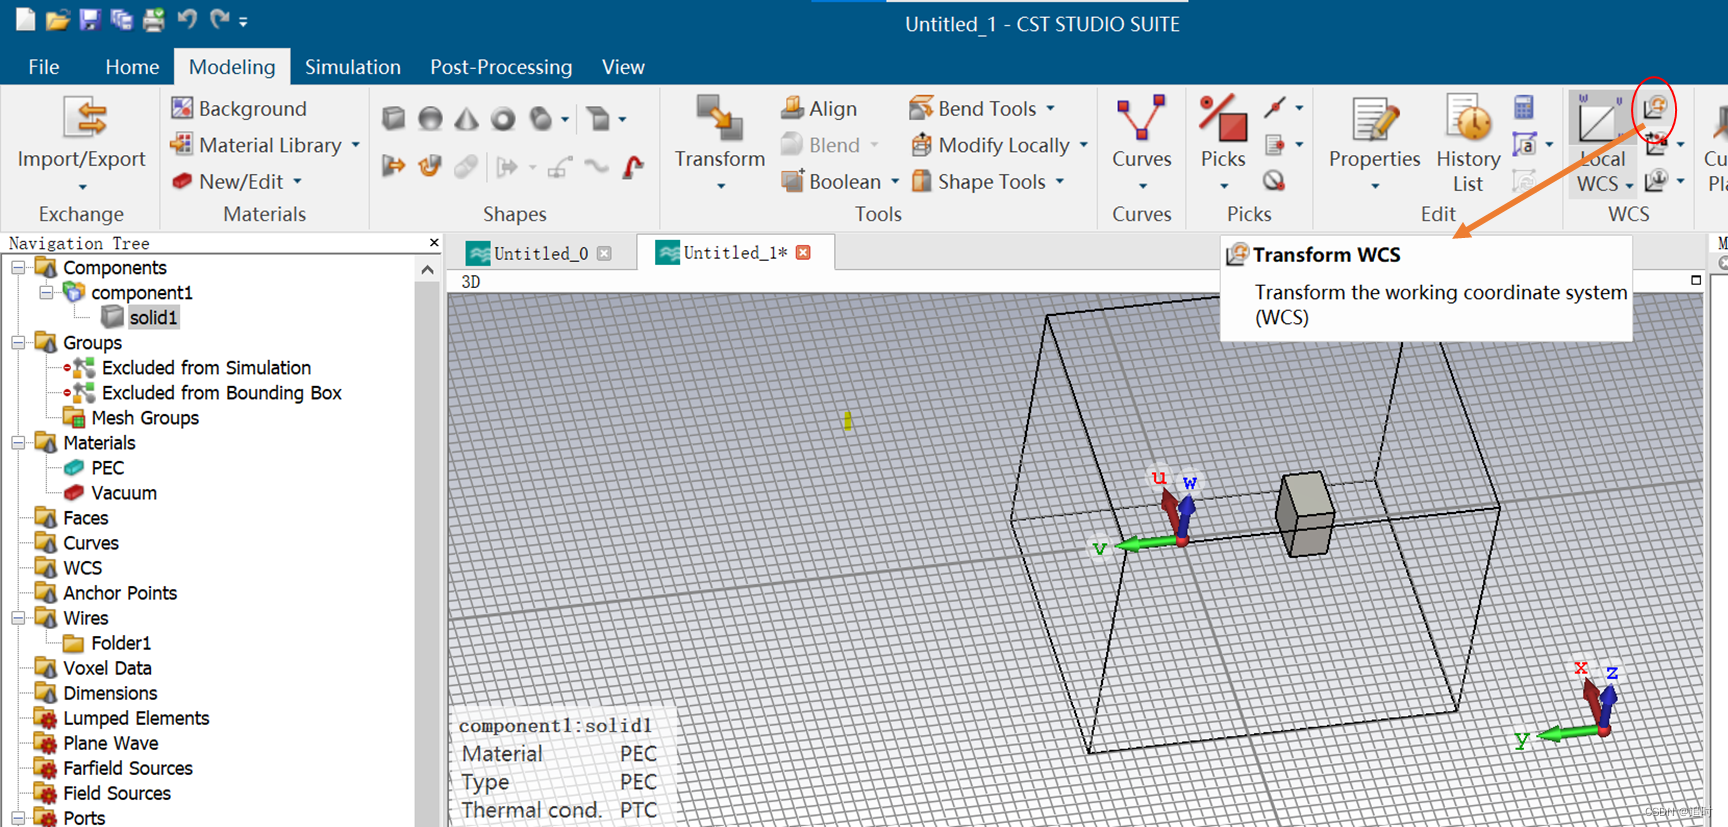Switch to the Post-Processing ribbon tab
Screen dimensions: 1728x827
tap(501, 67)
